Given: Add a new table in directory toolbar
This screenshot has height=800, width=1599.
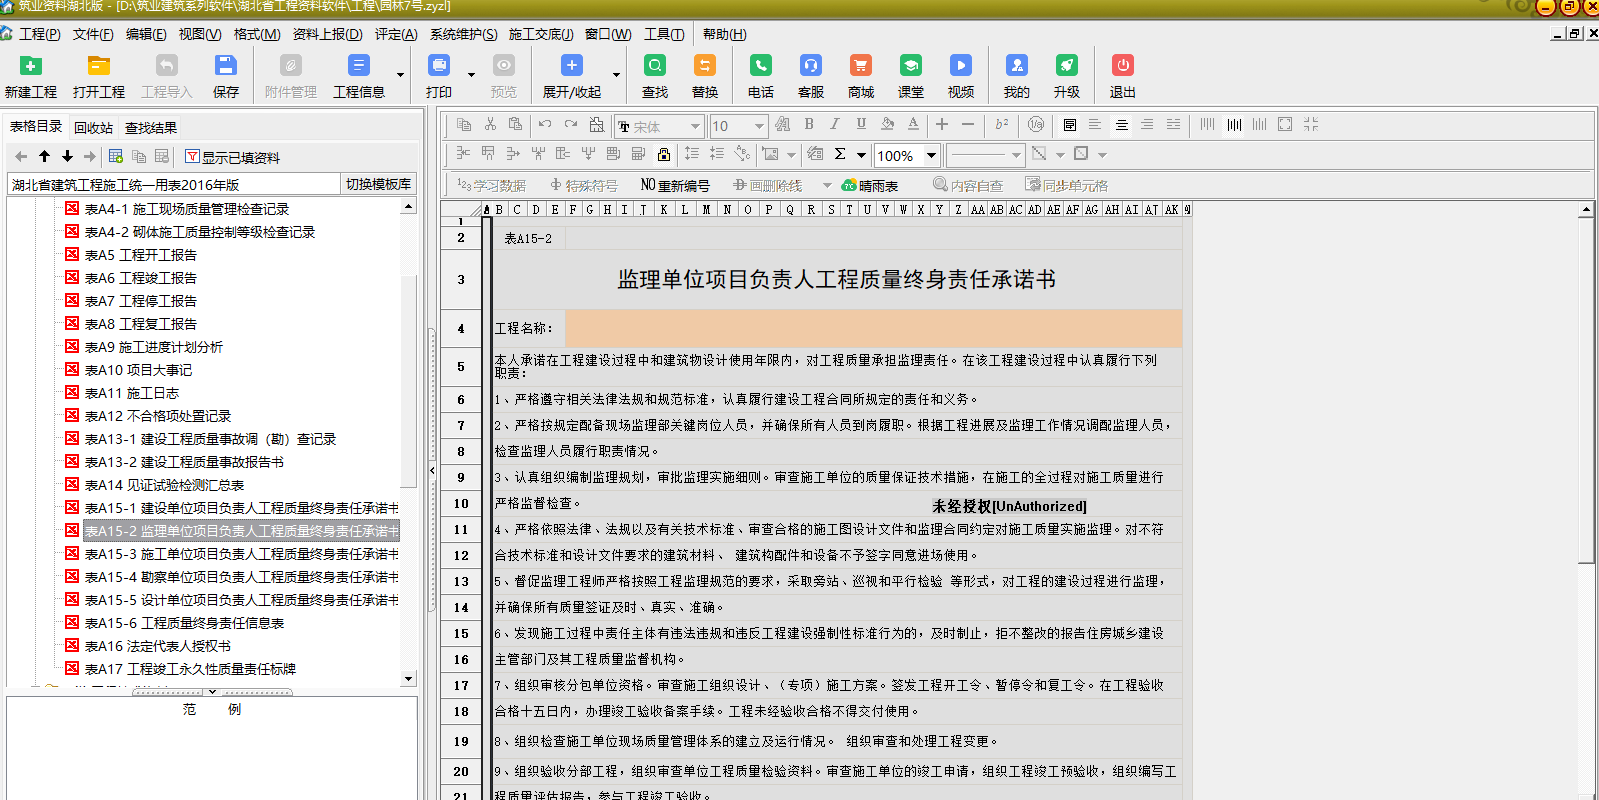Looking at the screenshot, I should pos(116,157).
